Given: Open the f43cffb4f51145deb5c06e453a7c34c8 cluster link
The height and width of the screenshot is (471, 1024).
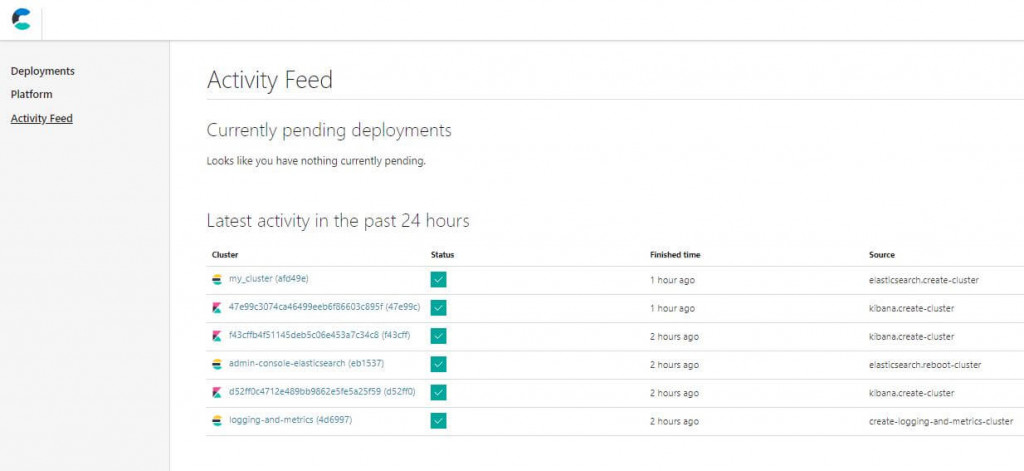Looking at the screenshot, I should [319, 336].
